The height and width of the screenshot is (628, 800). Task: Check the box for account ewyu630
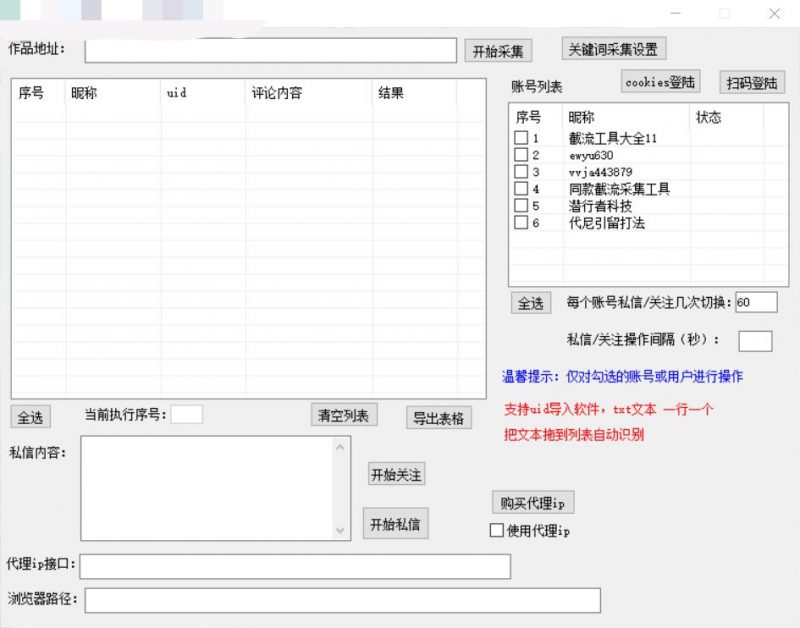click(521, 155)
